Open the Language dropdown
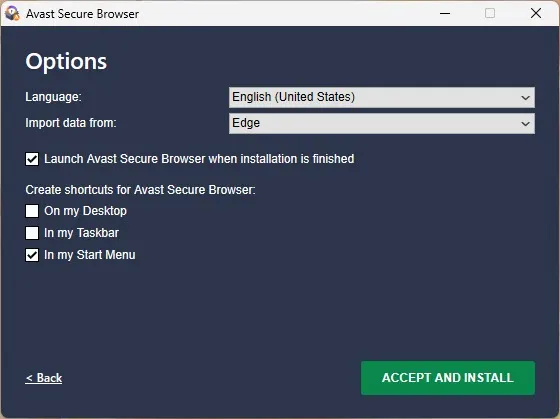 pyautogui.click(x=382, y=97)
